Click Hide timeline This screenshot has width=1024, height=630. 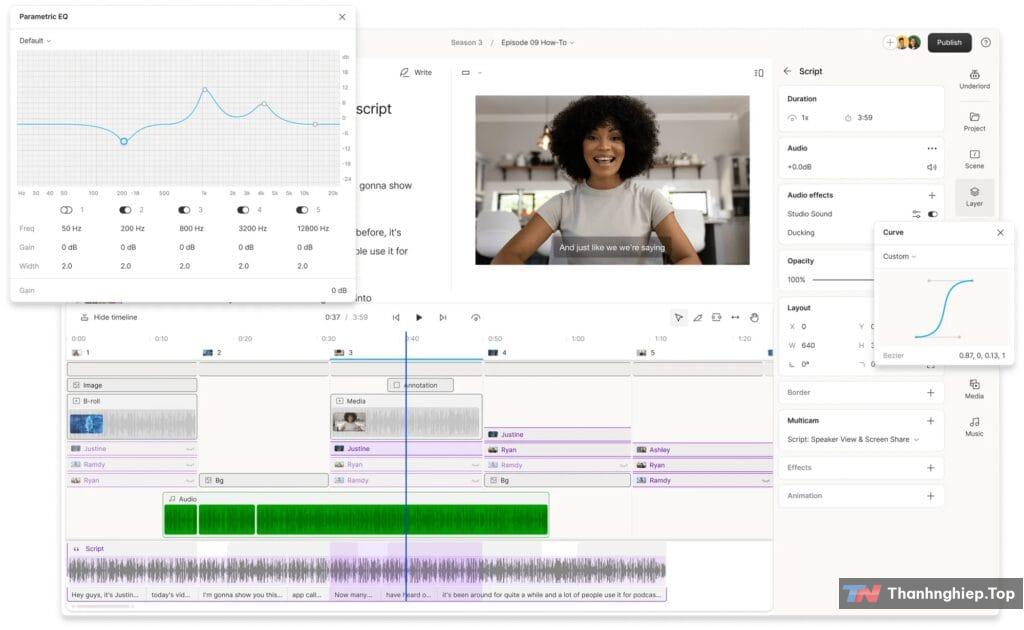point(109,317)
